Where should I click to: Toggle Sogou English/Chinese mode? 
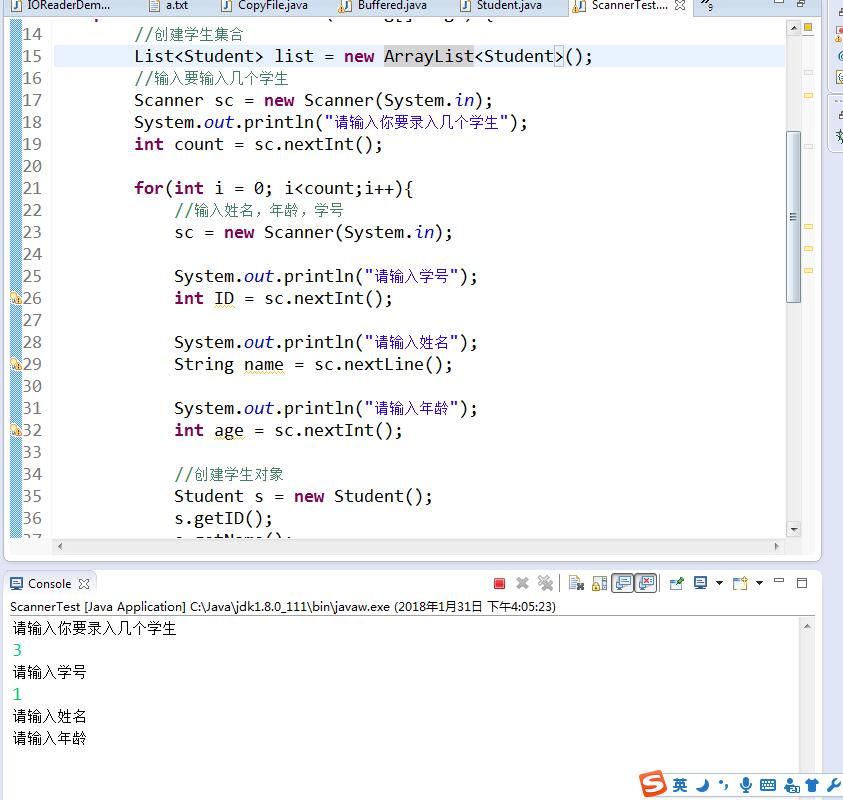click(x=680, y=785)
